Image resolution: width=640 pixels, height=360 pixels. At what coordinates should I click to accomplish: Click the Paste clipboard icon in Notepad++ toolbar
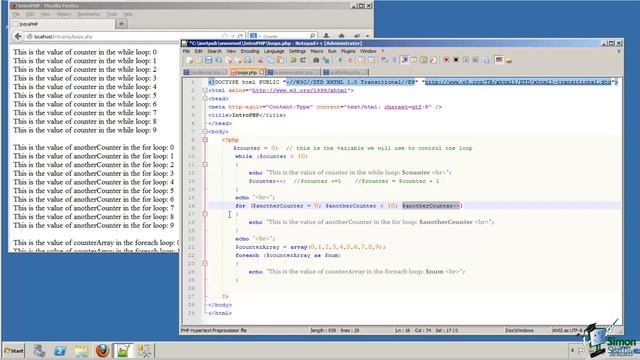(280, 60)
